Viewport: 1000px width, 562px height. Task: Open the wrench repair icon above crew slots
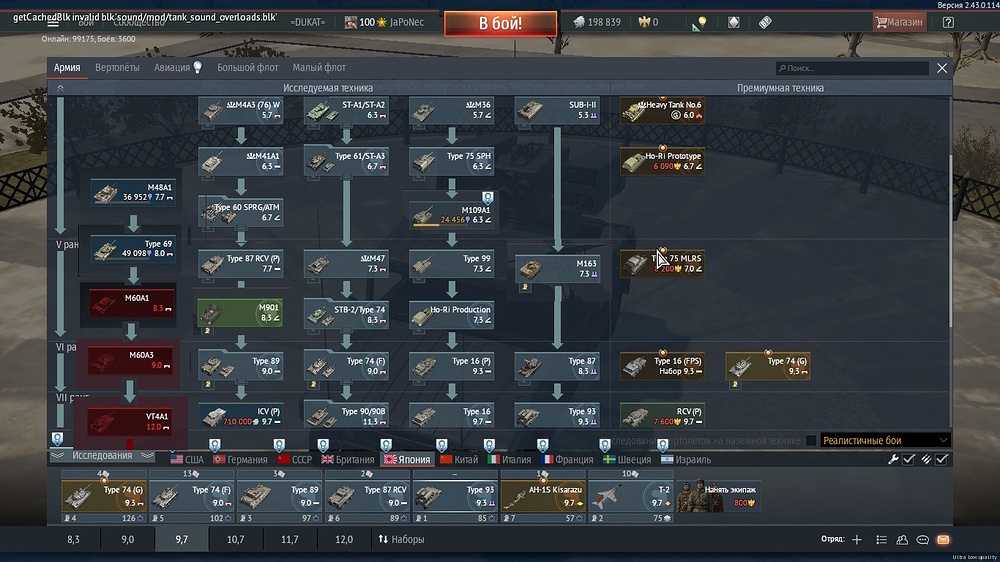(893, 459)
